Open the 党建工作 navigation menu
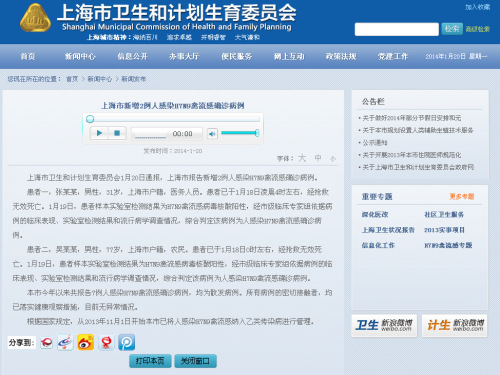 [393, 56]
